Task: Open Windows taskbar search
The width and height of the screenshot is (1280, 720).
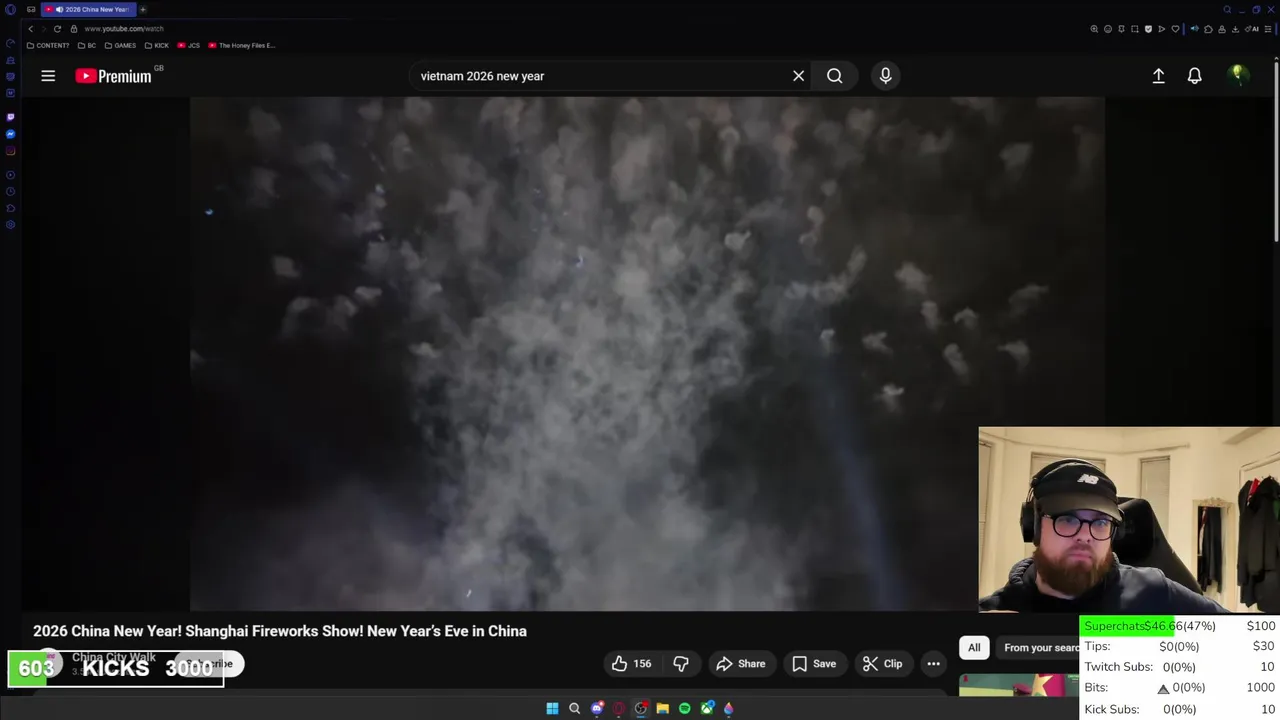Action: click(574, 708)
